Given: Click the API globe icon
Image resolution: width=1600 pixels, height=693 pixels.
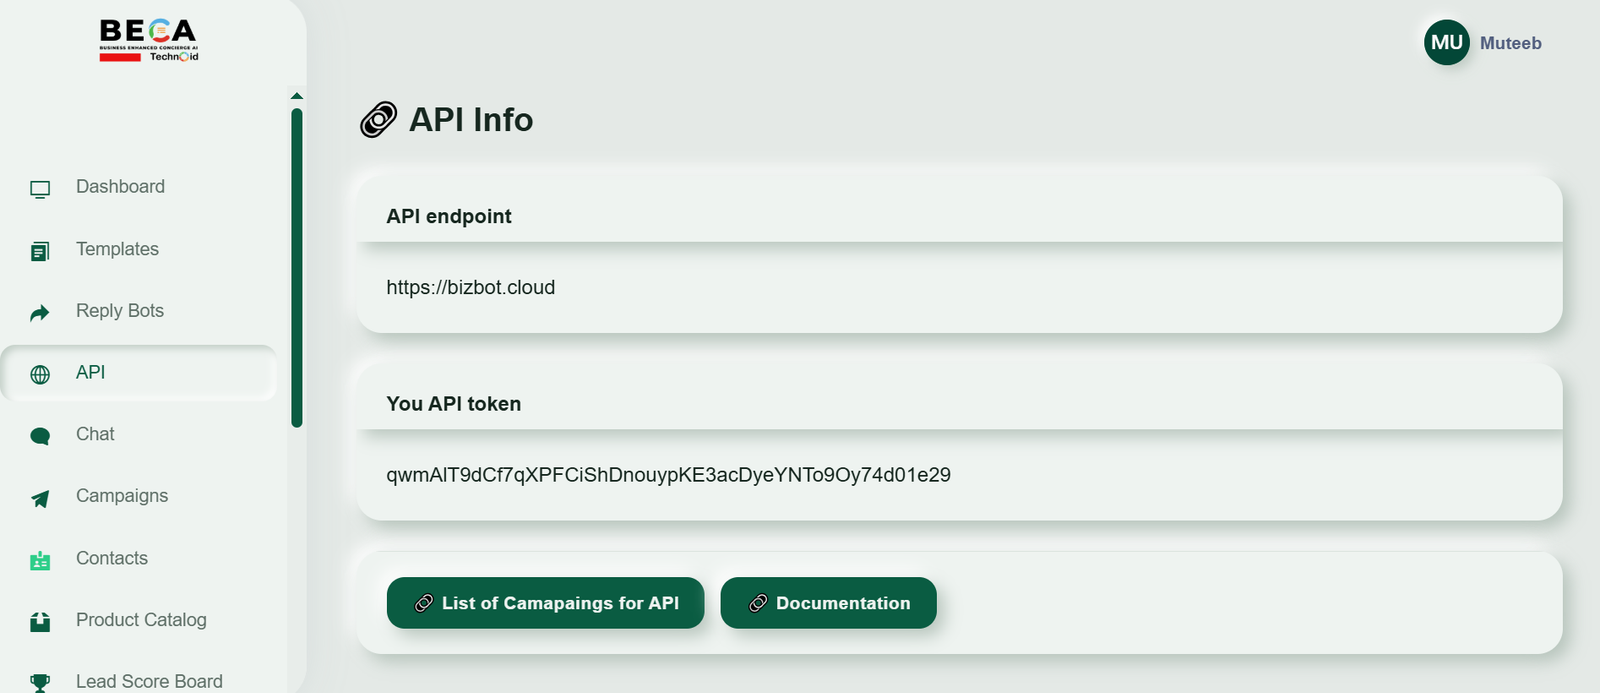Looking at the screenshot, I should coord(40,375).
